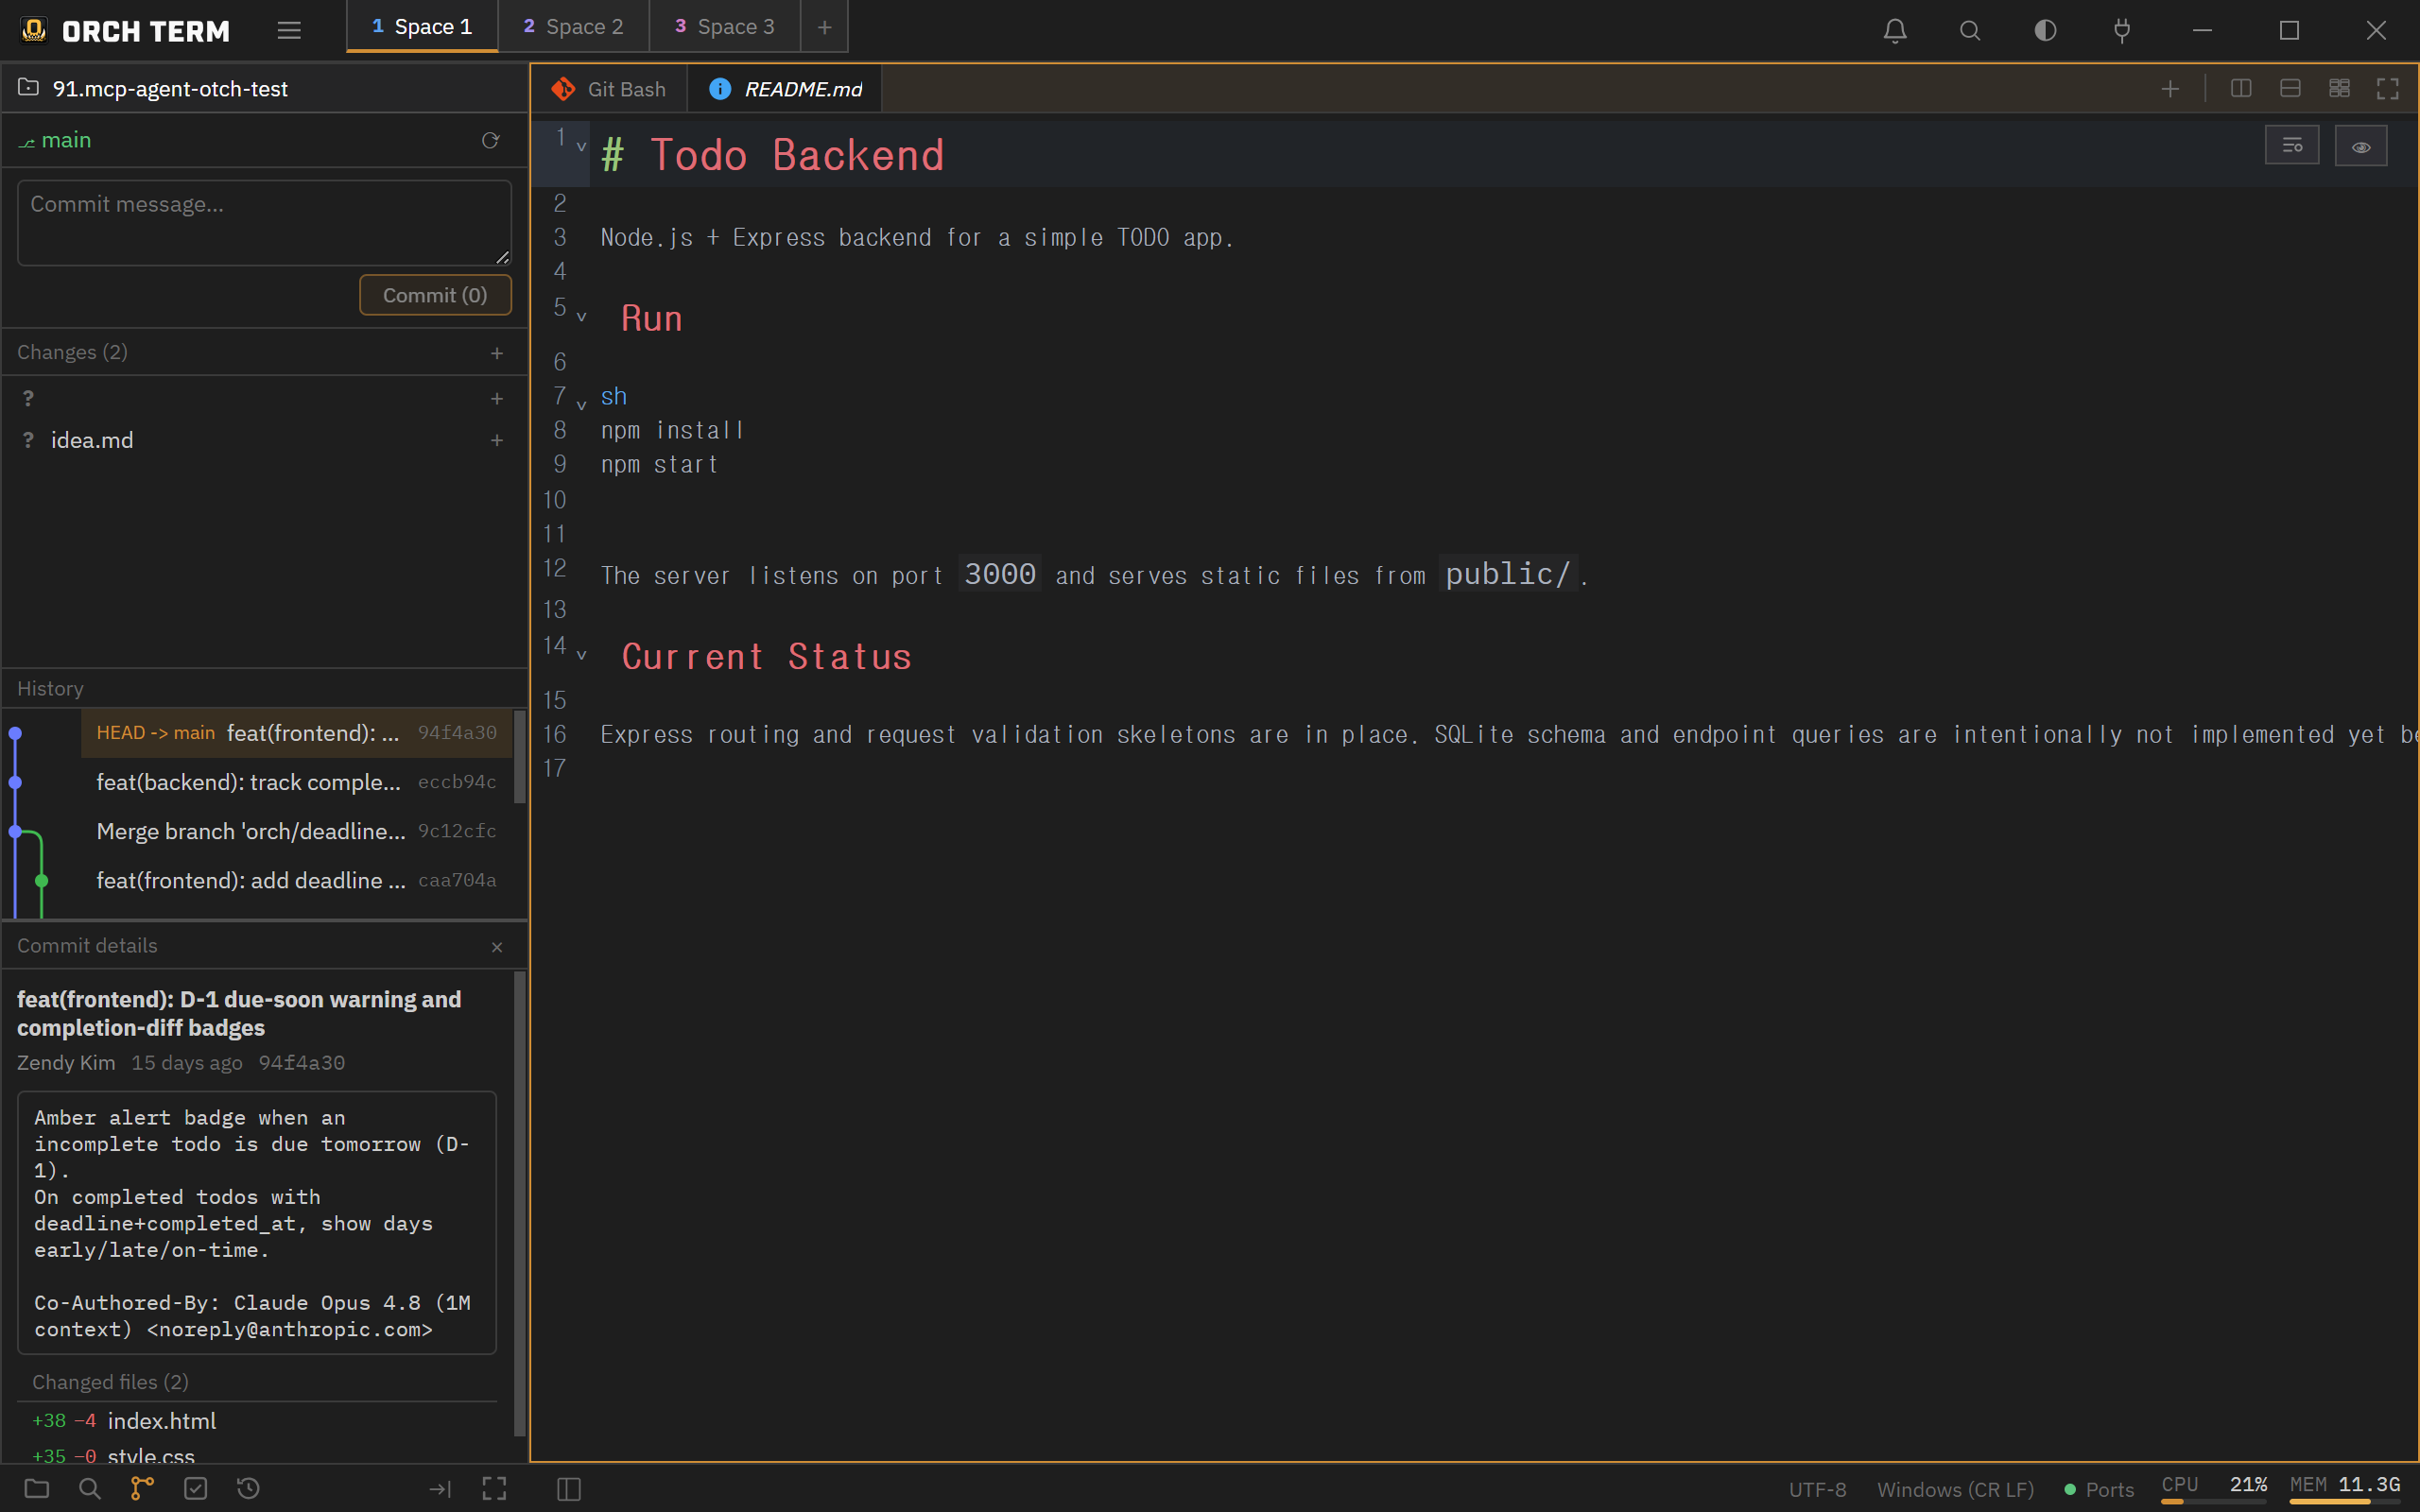This screenshot has height=1512, width=2420.
Task: Click the Commit details scrollbar
Action: (520, 1204)
